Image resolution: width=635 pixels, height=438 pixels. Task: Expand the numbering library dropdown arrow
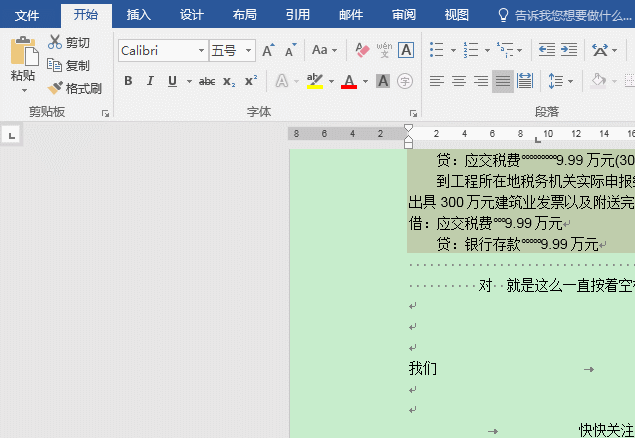click(487, 51)
